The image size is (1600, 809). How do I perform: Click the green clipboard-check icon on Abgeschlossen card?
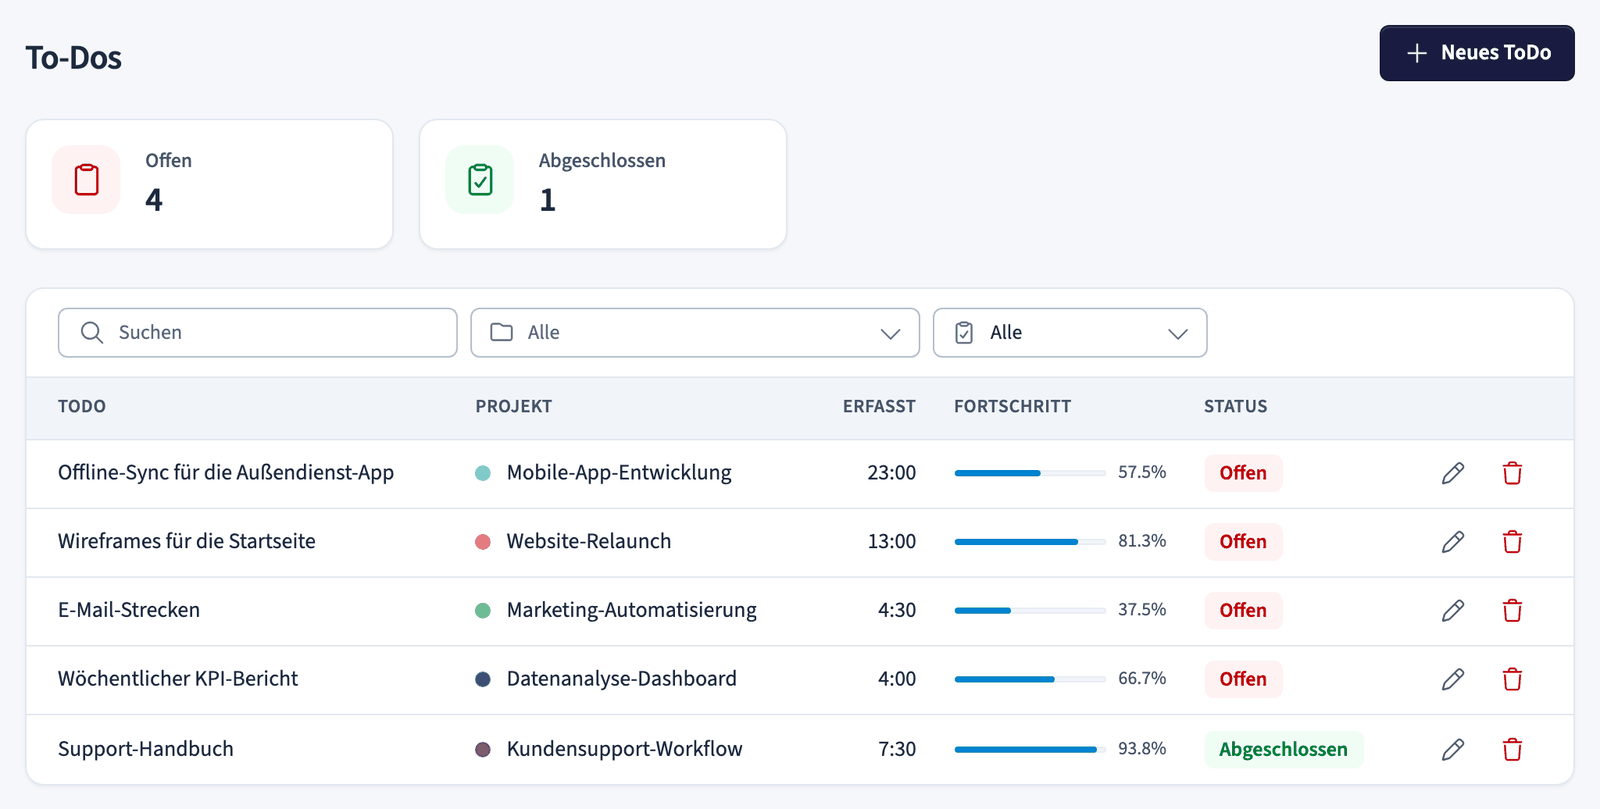coord(480,180)
